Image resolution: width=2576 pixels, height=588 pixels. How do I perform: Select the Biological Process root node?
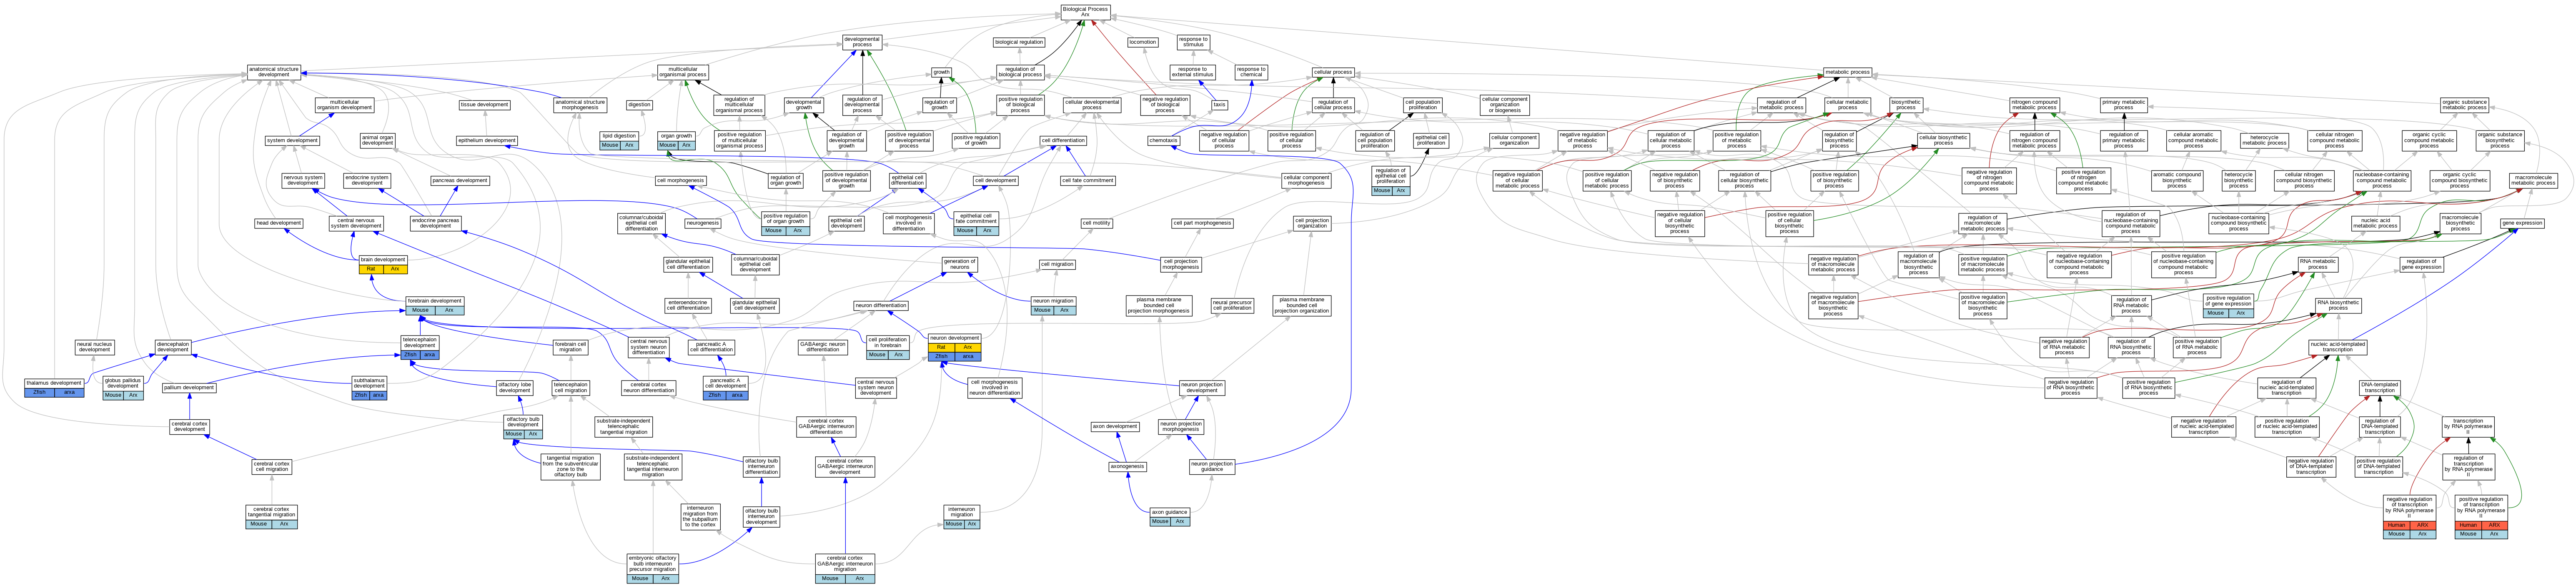[x=1085, y=12]
